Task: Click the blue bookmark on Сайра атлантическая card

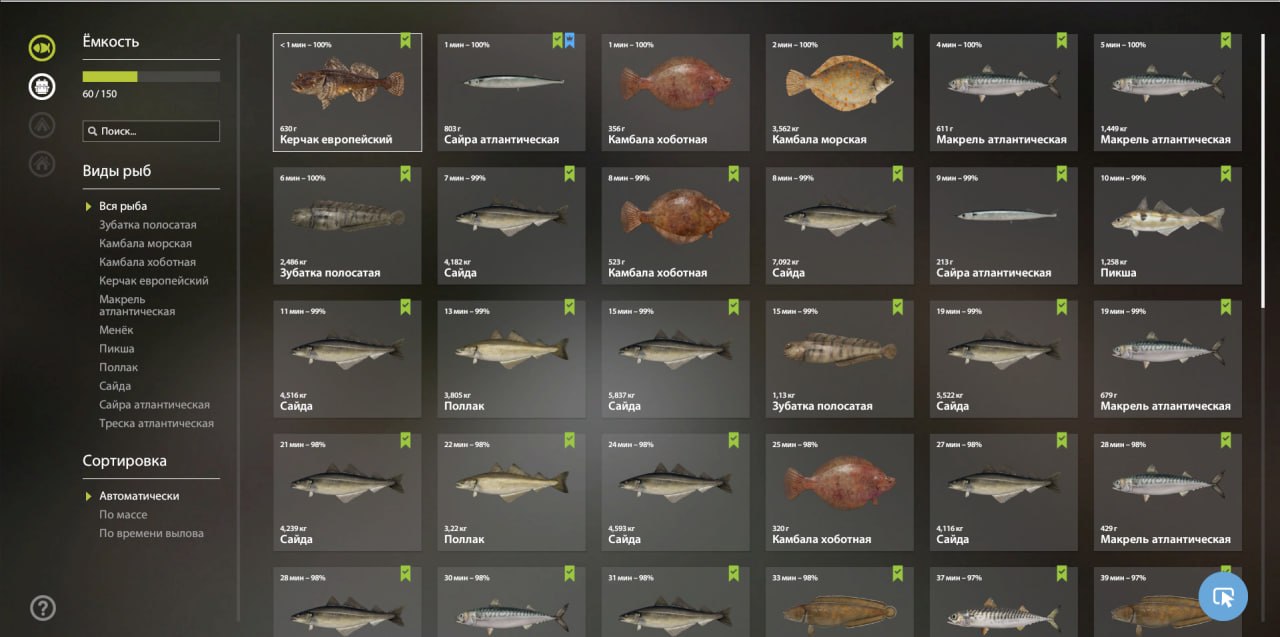Action: tap(570, 41)
